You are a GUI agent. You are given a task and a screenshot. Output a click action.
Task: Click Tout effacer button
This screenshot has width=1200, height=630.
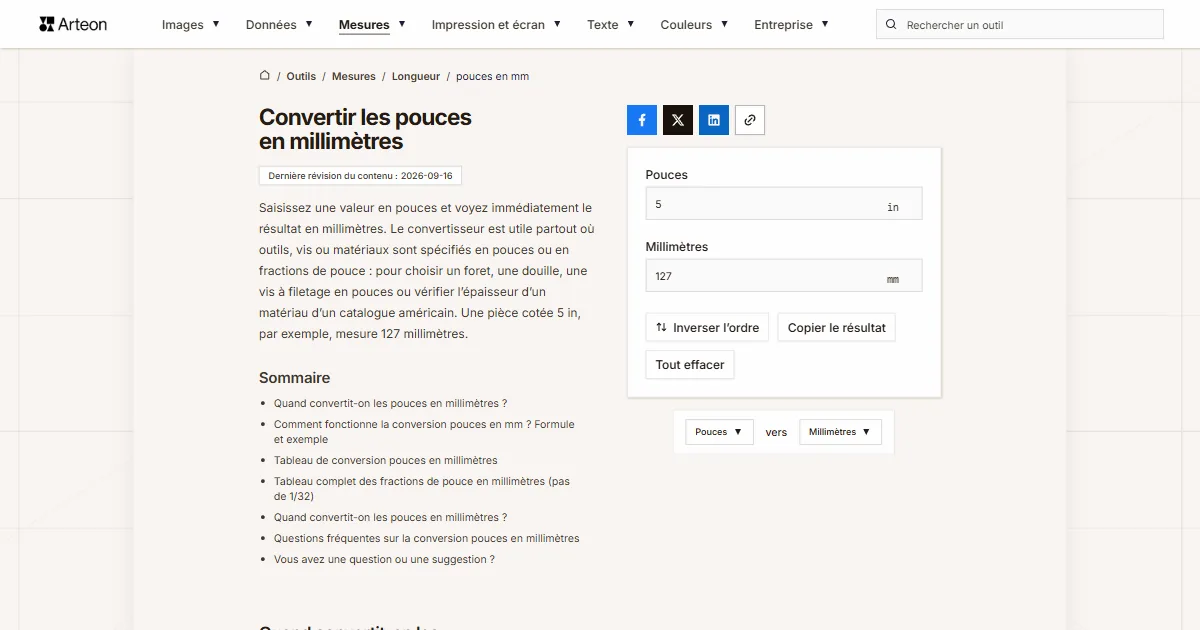[x=690, y=365]
